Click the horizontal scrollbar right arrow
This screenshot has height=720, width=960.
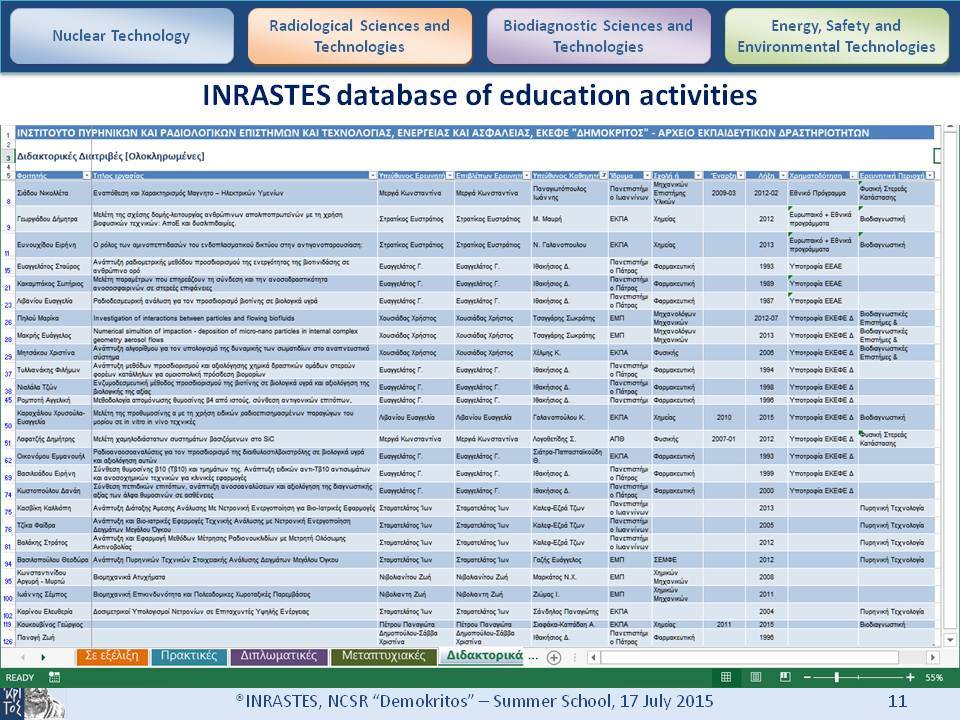point(932,657)
